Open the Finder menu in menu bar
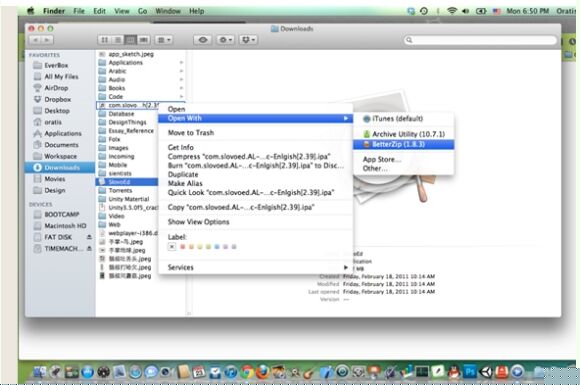 pos(54,11)
